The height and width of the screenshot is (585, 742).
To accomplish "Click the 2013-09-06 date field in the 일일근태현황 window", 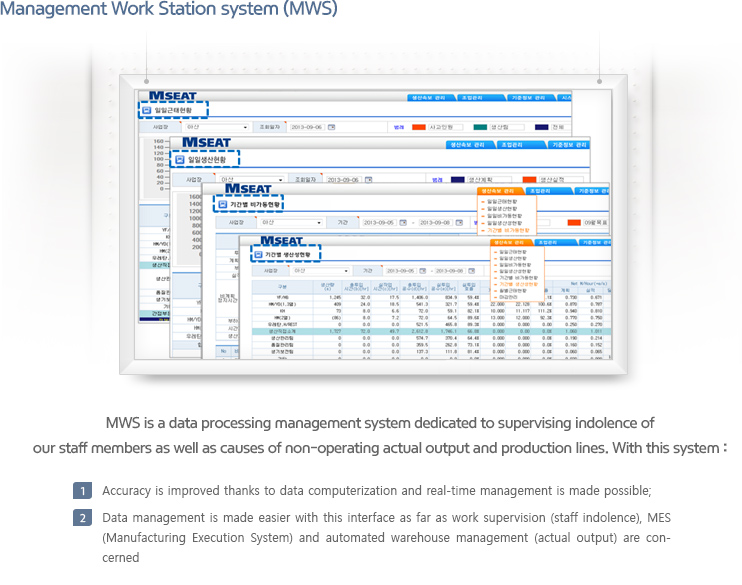I will (307, 127).
